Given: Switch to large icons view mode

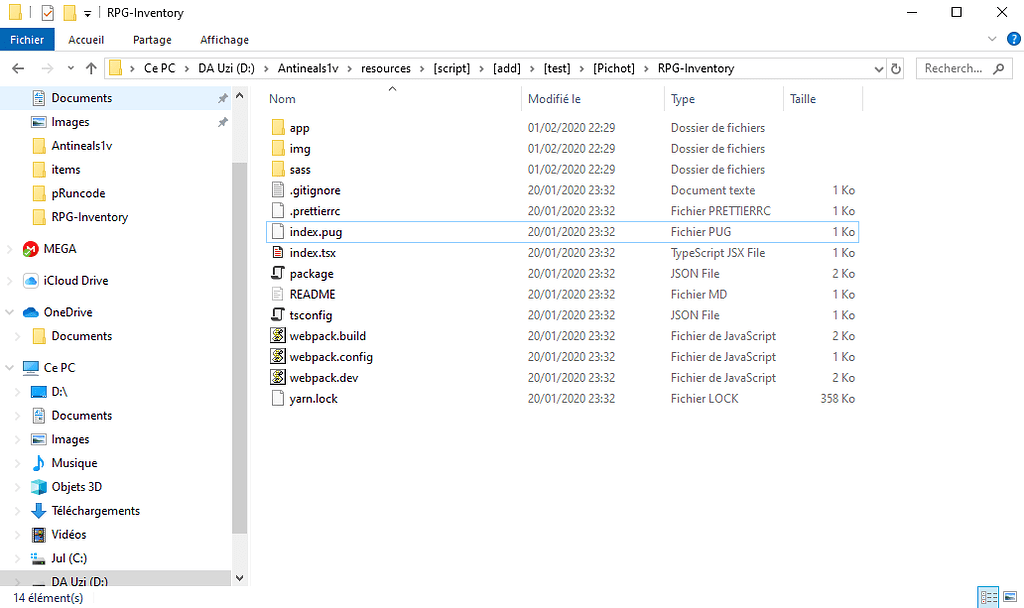Looking at the screenshot, I should [1010, 597].
